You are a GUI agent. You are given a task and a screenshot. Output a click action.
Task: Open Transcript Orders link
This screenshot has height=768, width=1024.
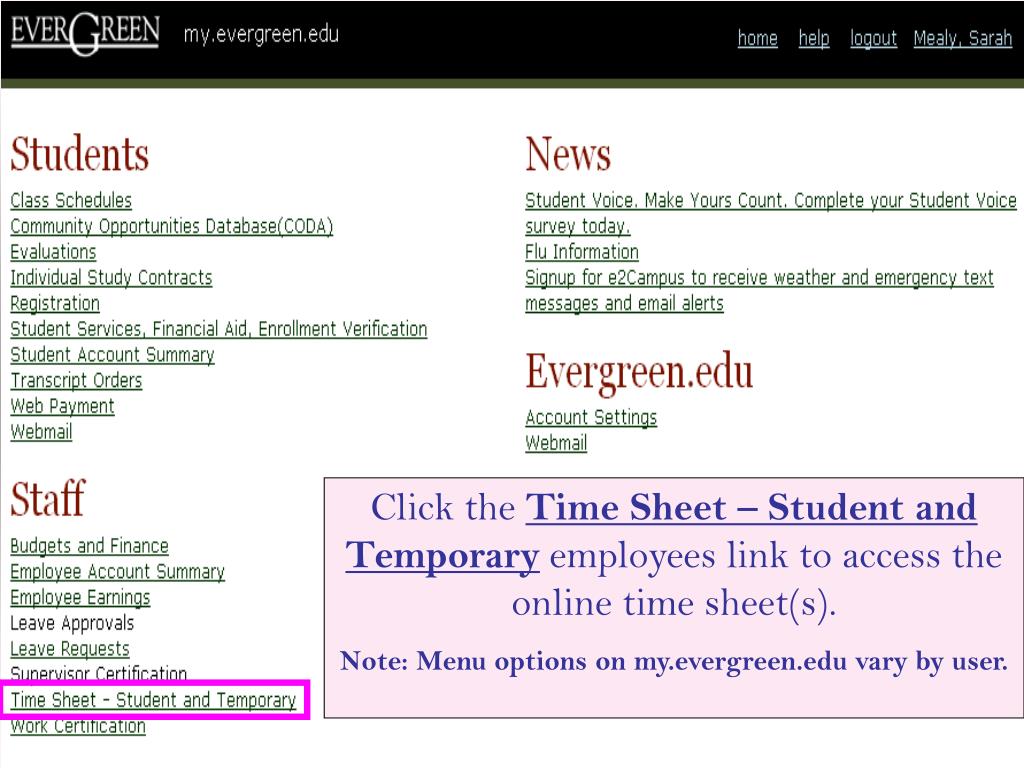pyautogui.click(x=76, y=381)
